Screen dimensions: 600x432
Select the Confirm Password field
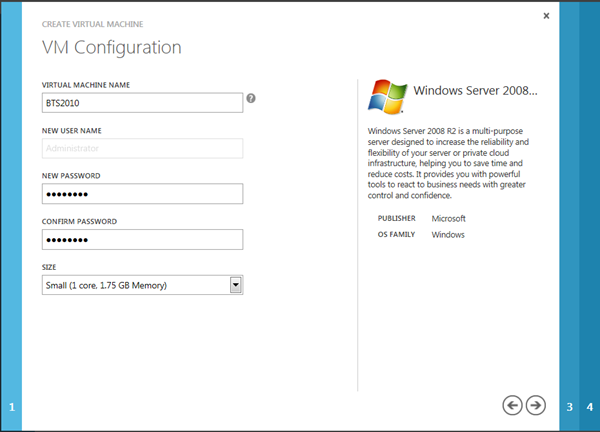[143, 240]
